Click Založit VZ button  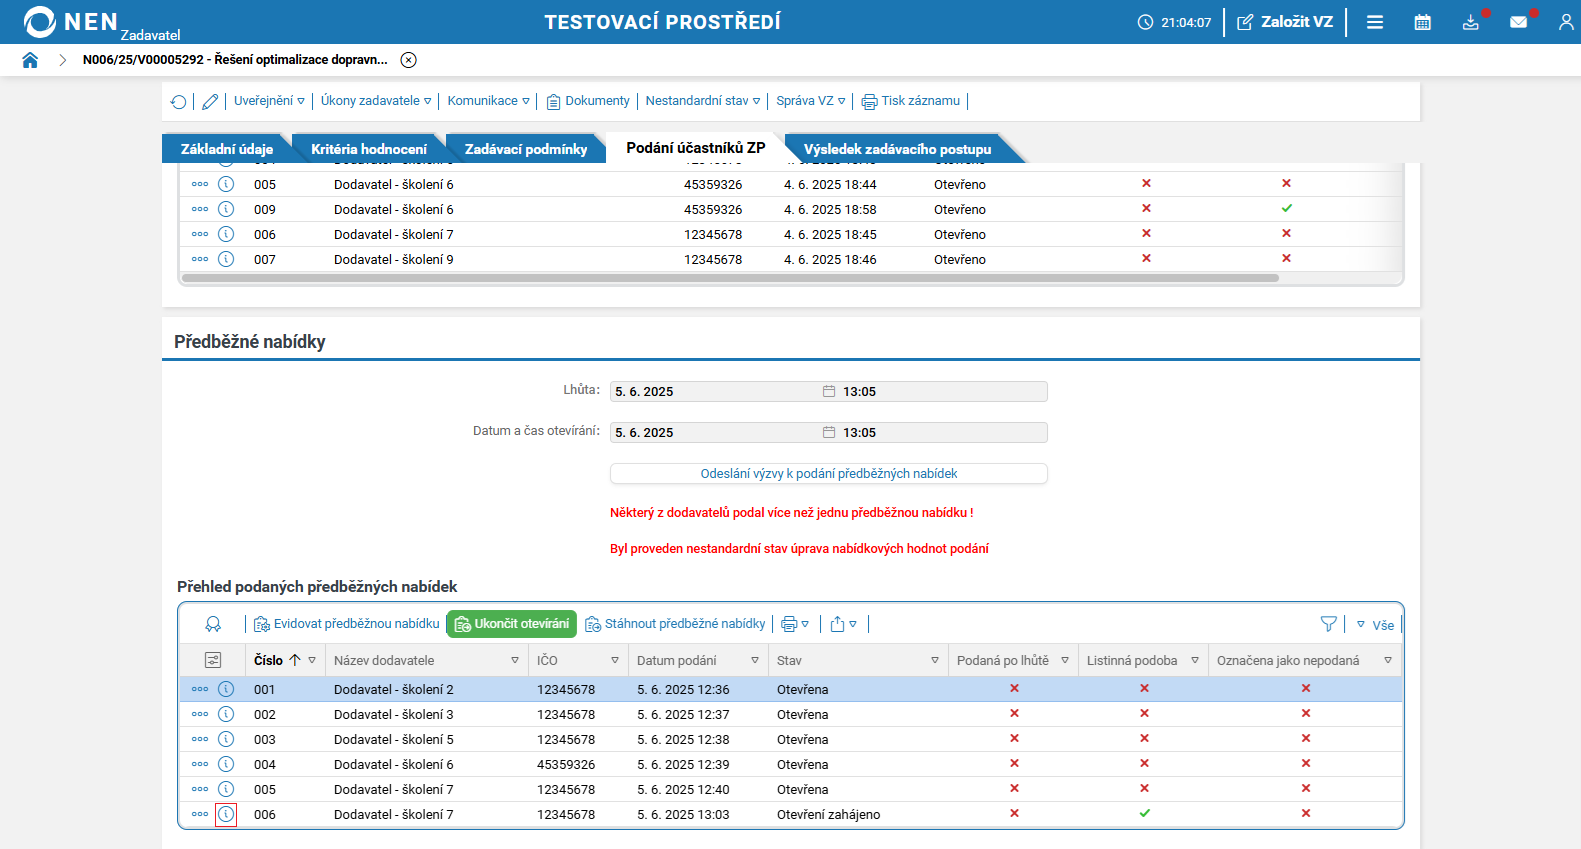1285,22
